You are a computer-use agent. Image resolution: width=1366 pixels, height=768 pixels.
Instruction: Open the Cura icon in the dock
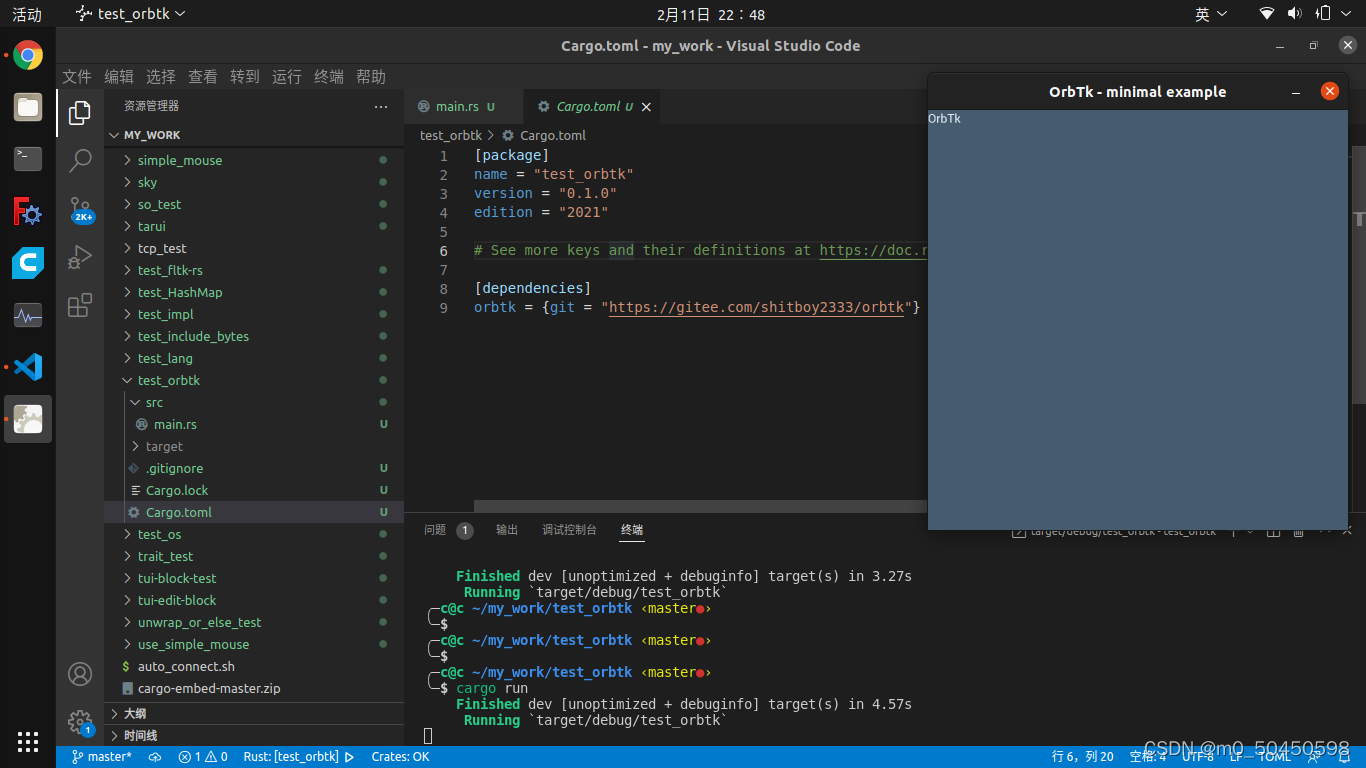tap(28, 263)
